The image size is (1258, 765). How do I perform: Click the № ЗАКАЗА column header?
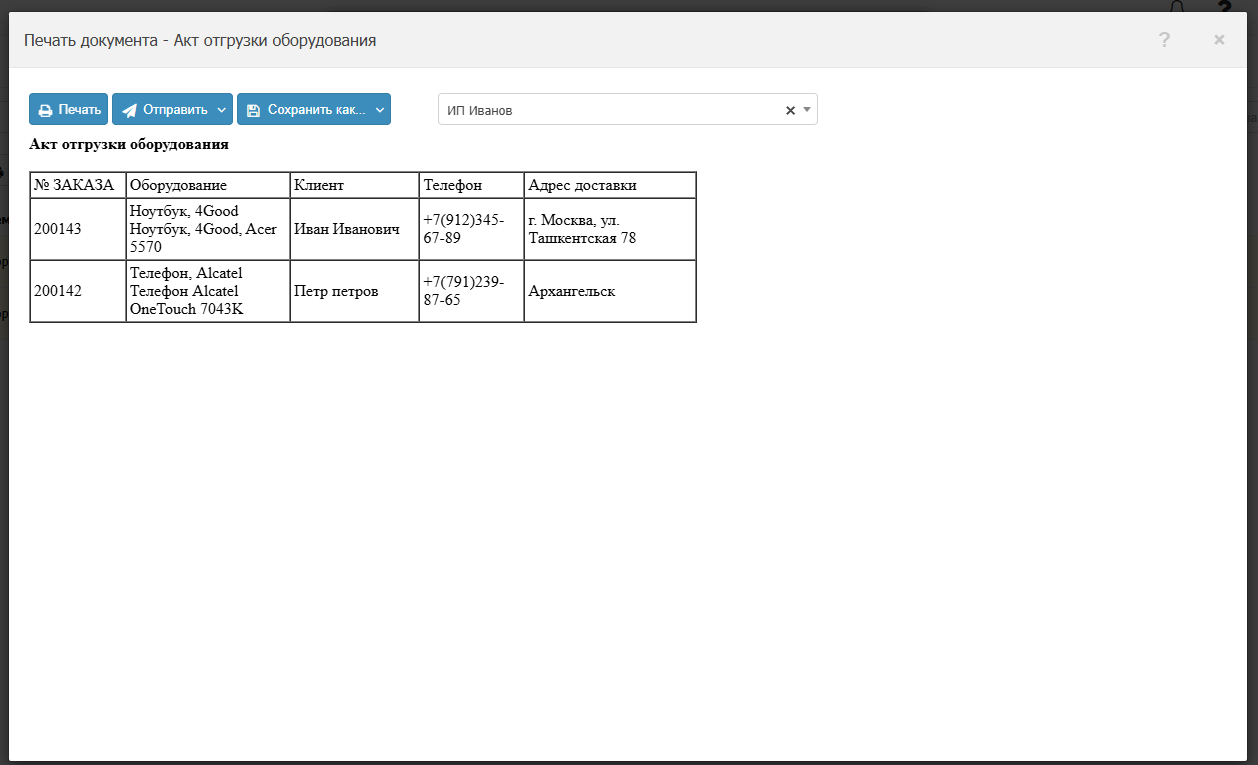coord(75,185)
